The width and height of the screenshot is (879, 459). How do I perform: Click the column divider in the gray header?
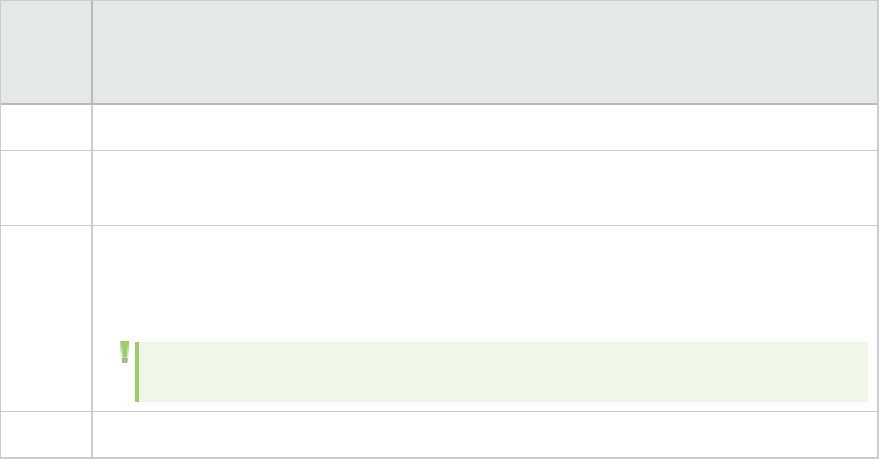(x=91, y=52)
